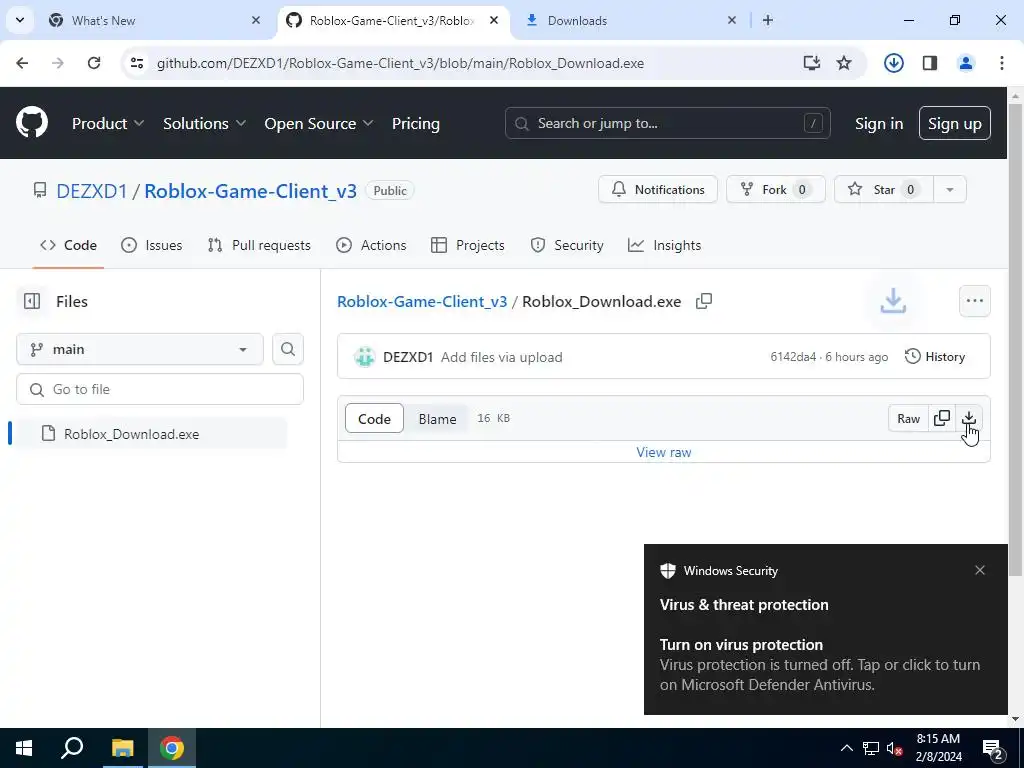Expand the Solutions menu

[x=204, y=123]
